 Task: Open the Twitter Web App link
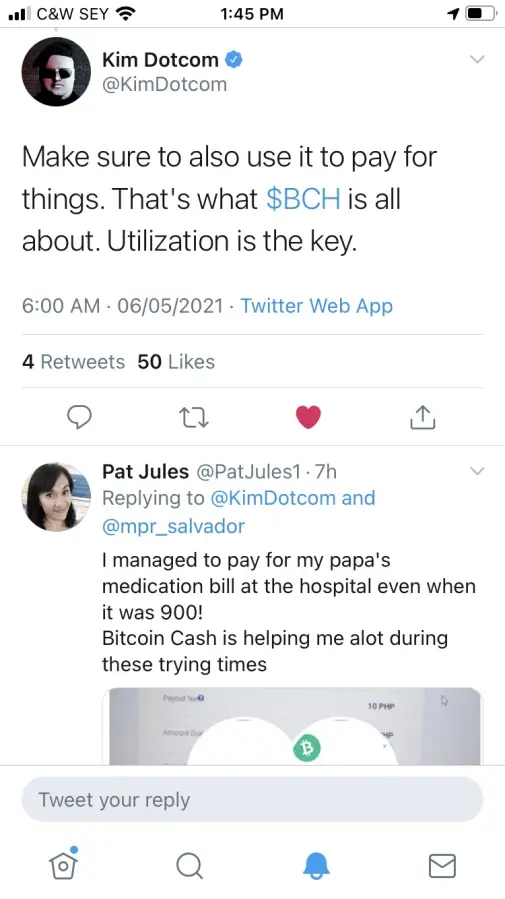[316, 306]
